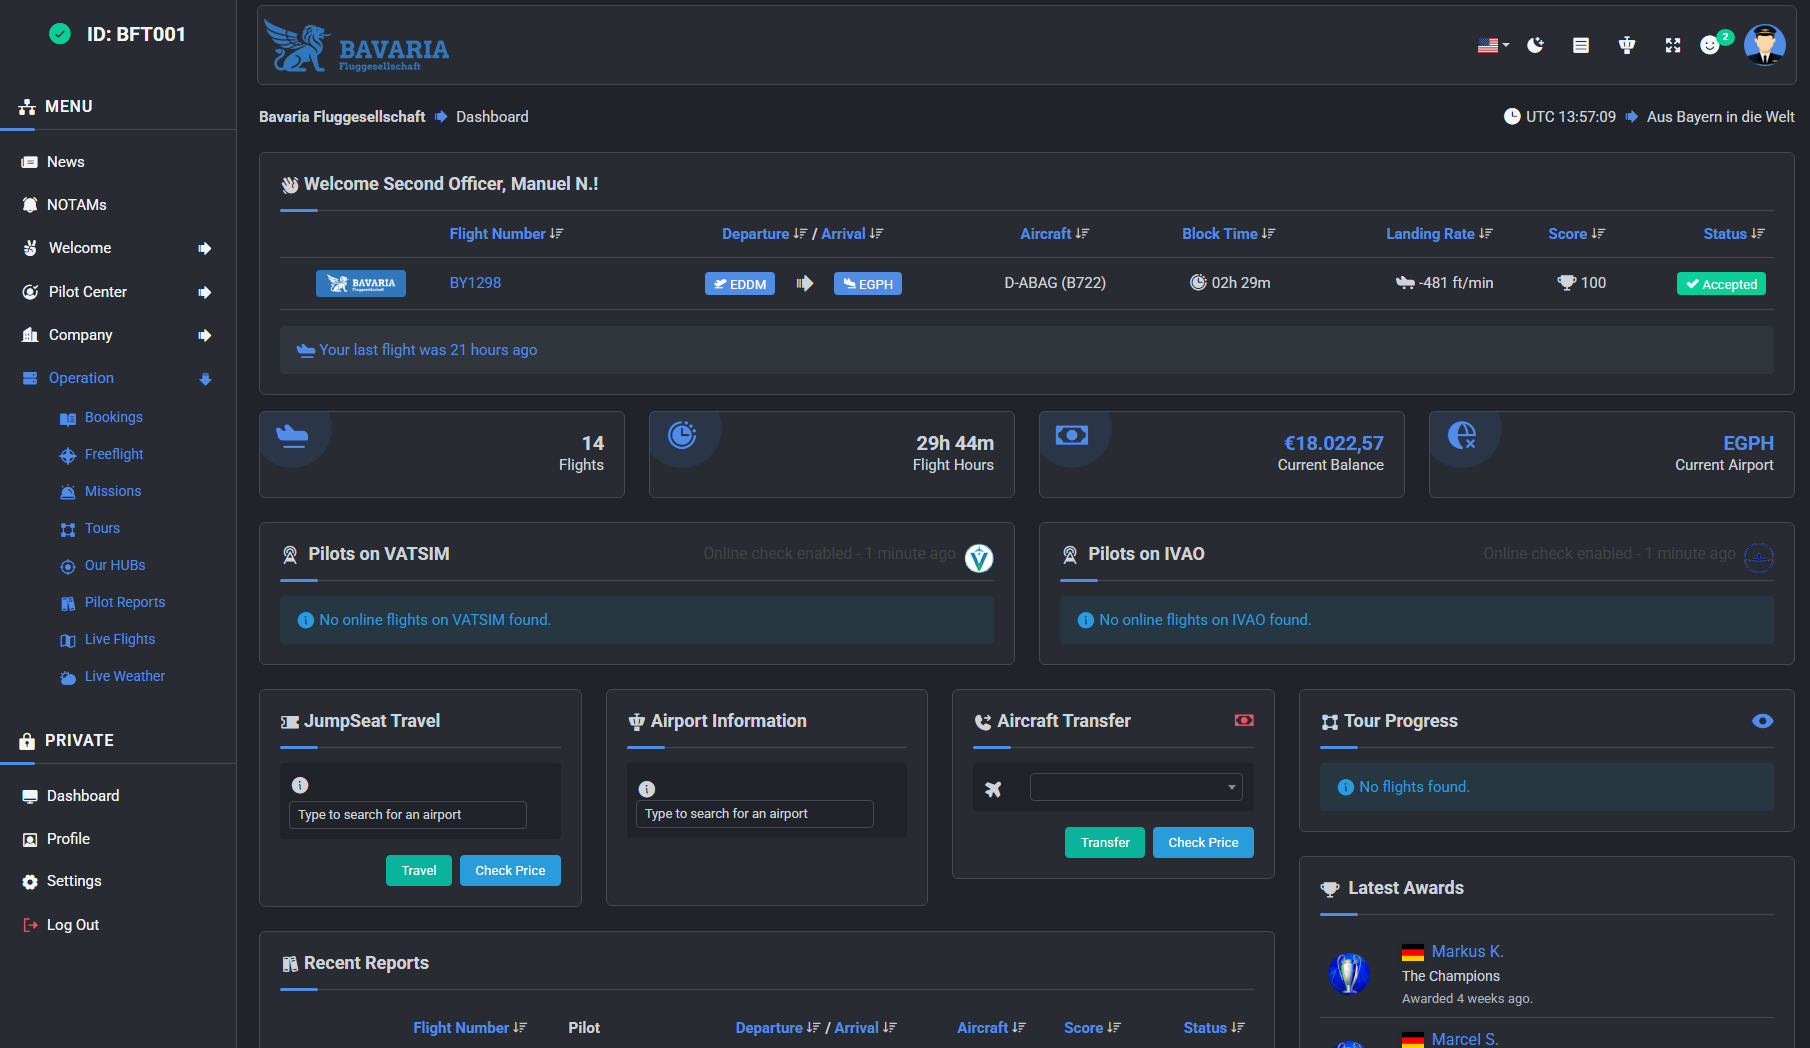
Task: Sort welcome table by Arrival
Action: [852, 233]
